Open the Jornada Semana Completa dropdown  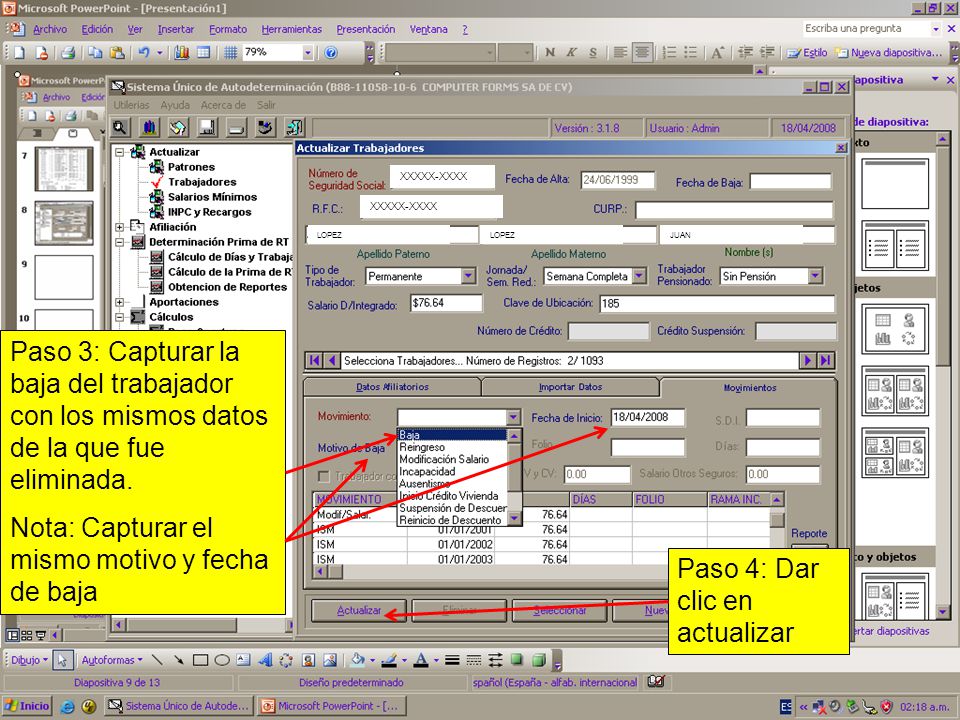click(639, 276)
